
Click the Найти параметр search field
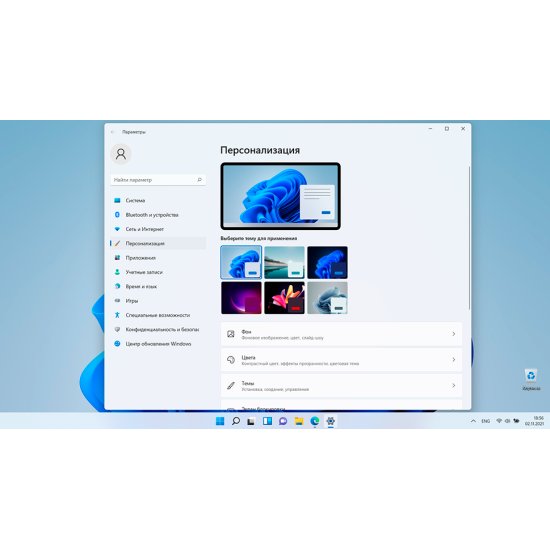(158, 180)
